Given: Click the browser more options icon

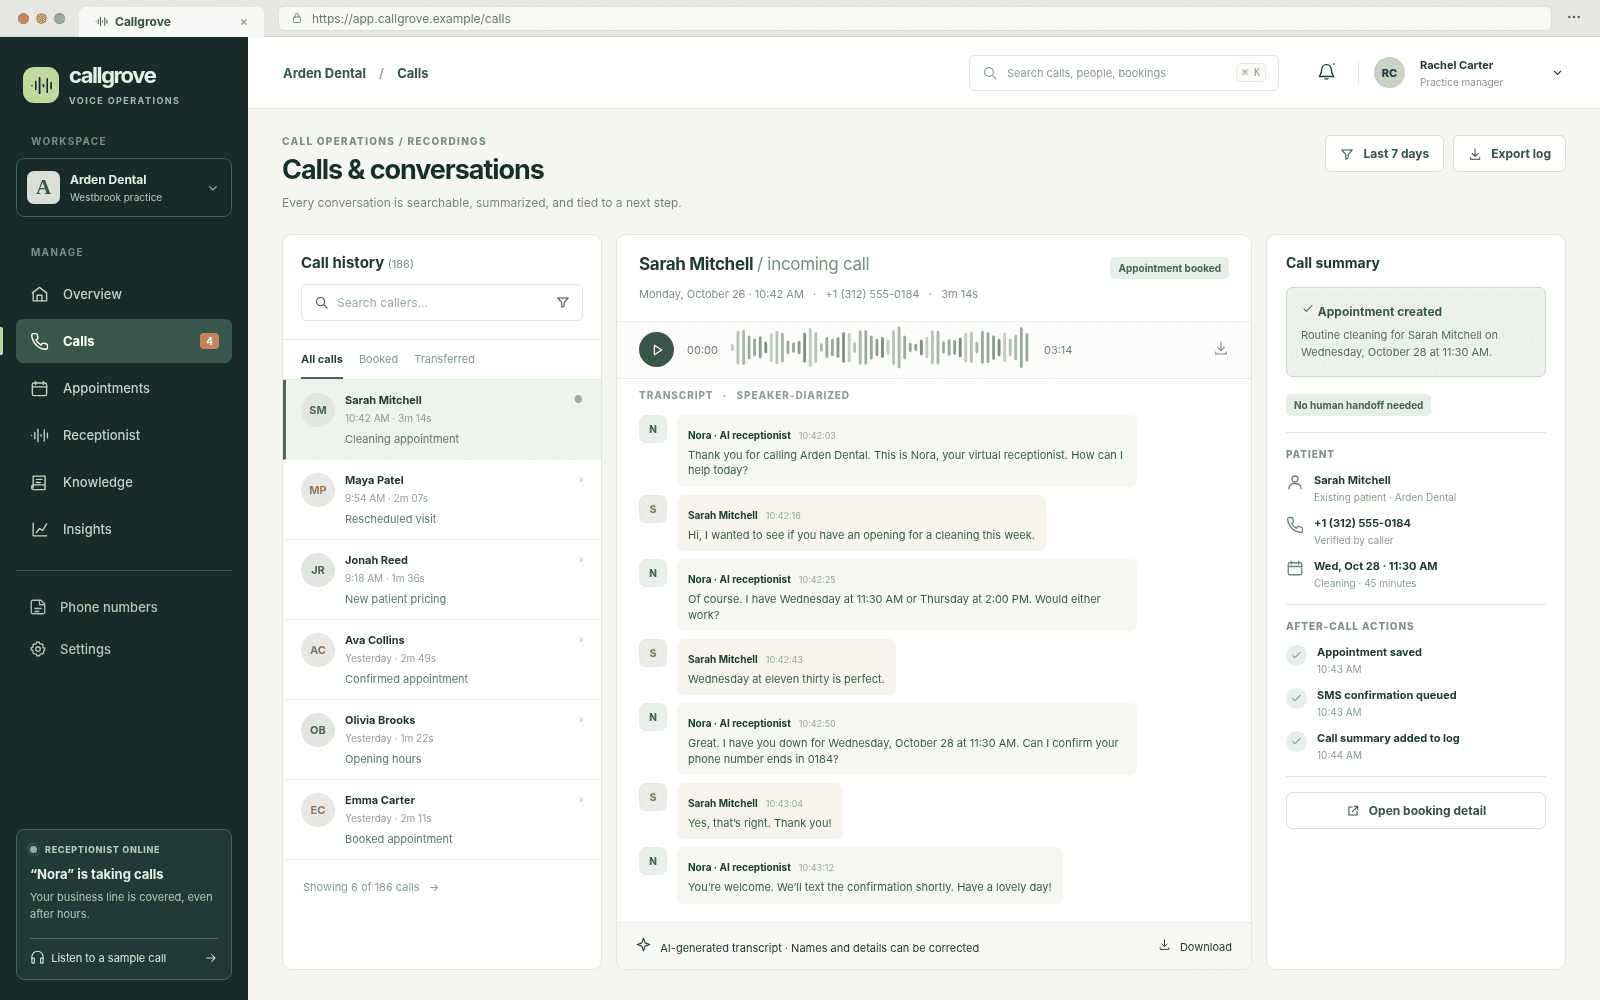Looking at the screenshot, I should coord(1574,18).
